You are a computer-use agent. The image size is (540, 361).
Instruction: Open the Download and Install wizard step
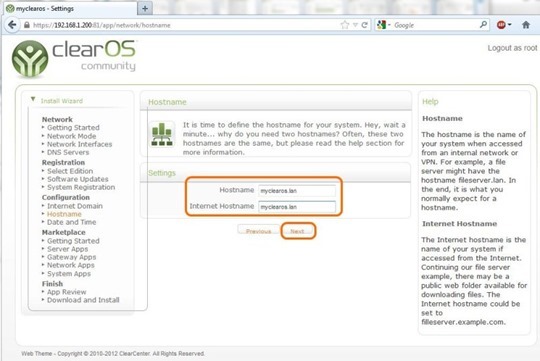point(83,300)
